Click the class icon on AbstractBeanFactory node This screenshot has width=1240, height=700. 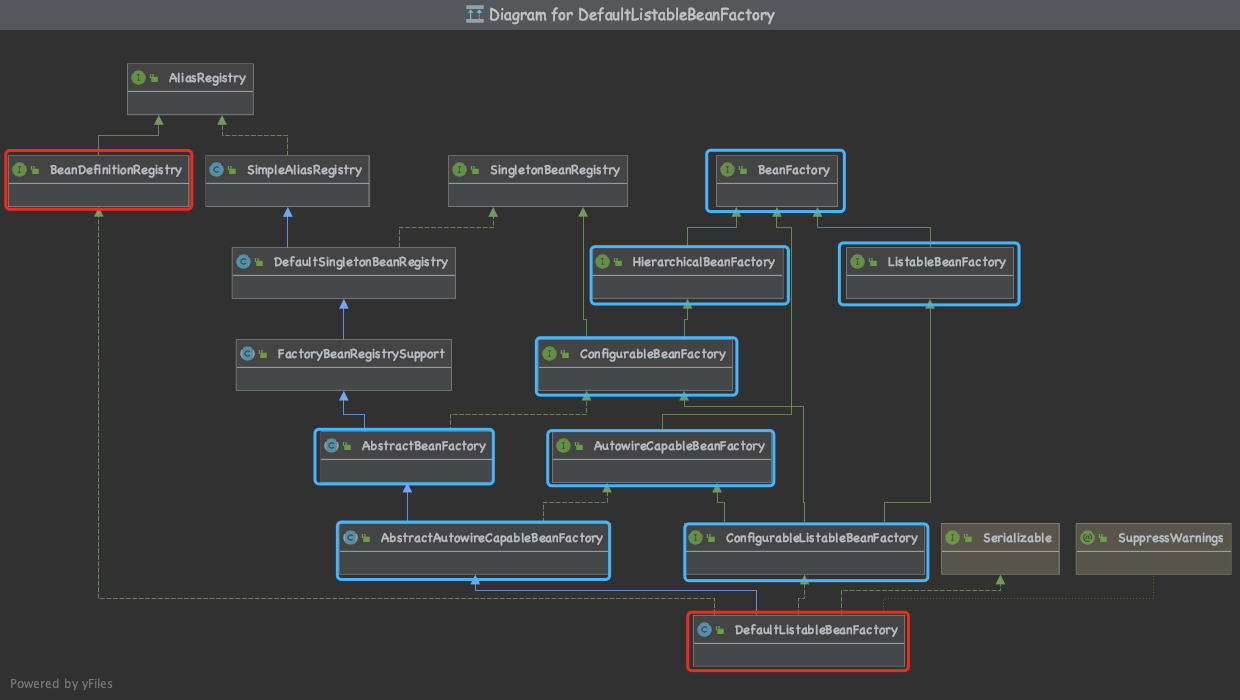(x=330, y=445)
